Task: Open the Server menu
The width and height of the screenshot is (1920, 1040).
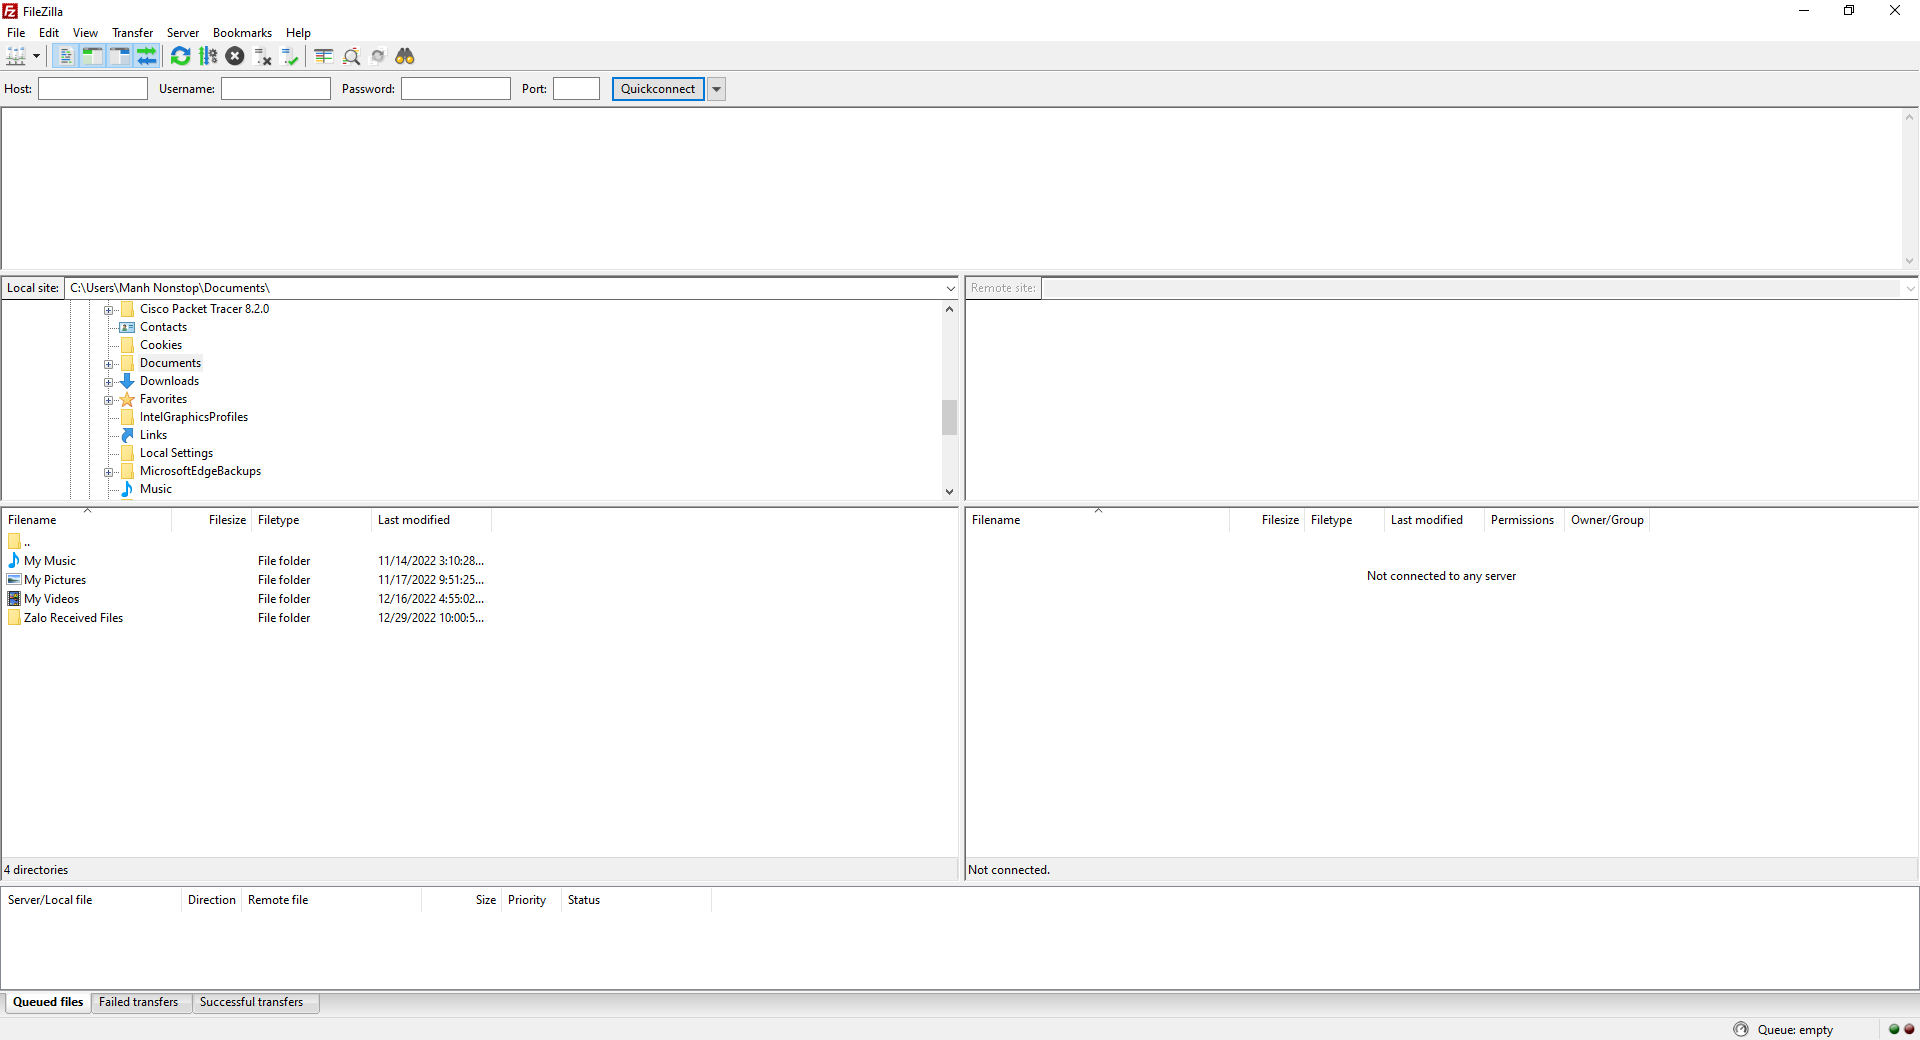Action: [x=182, y=33]
